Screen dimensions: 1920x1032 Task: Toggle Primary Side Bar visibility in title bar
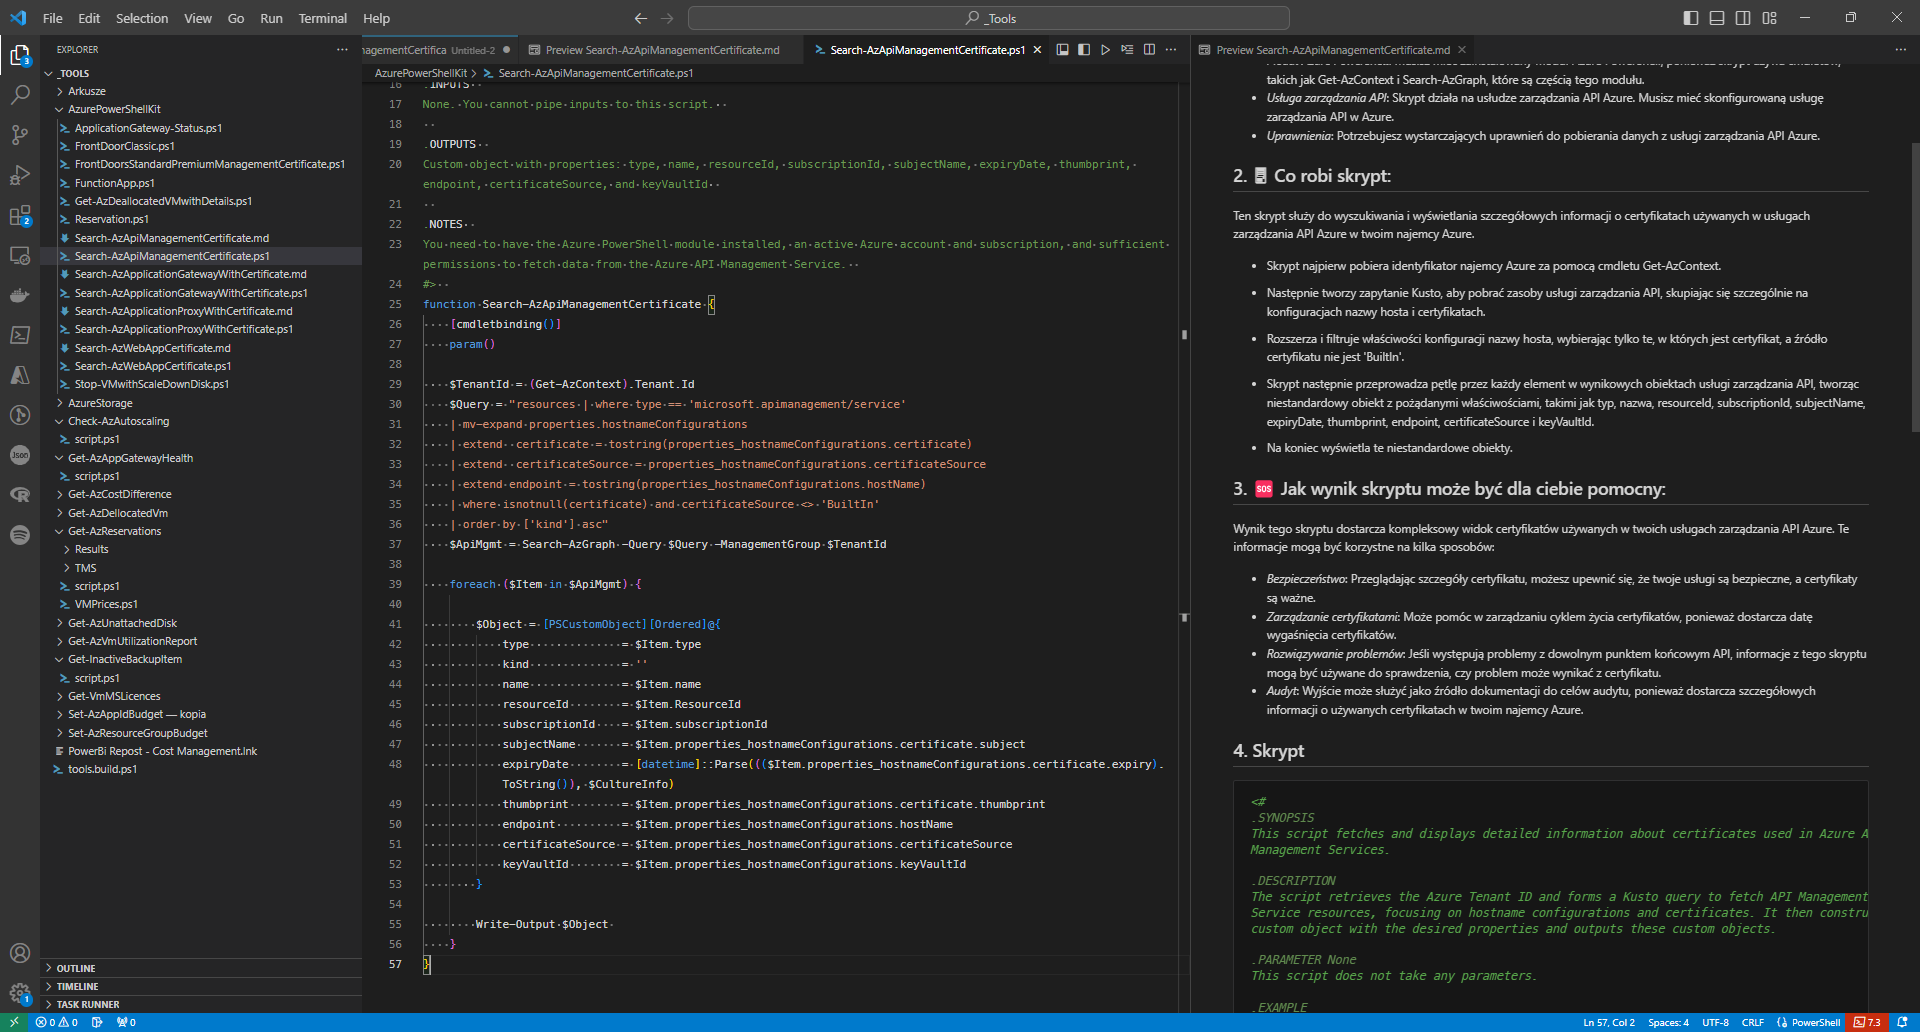coord(1691,18)
